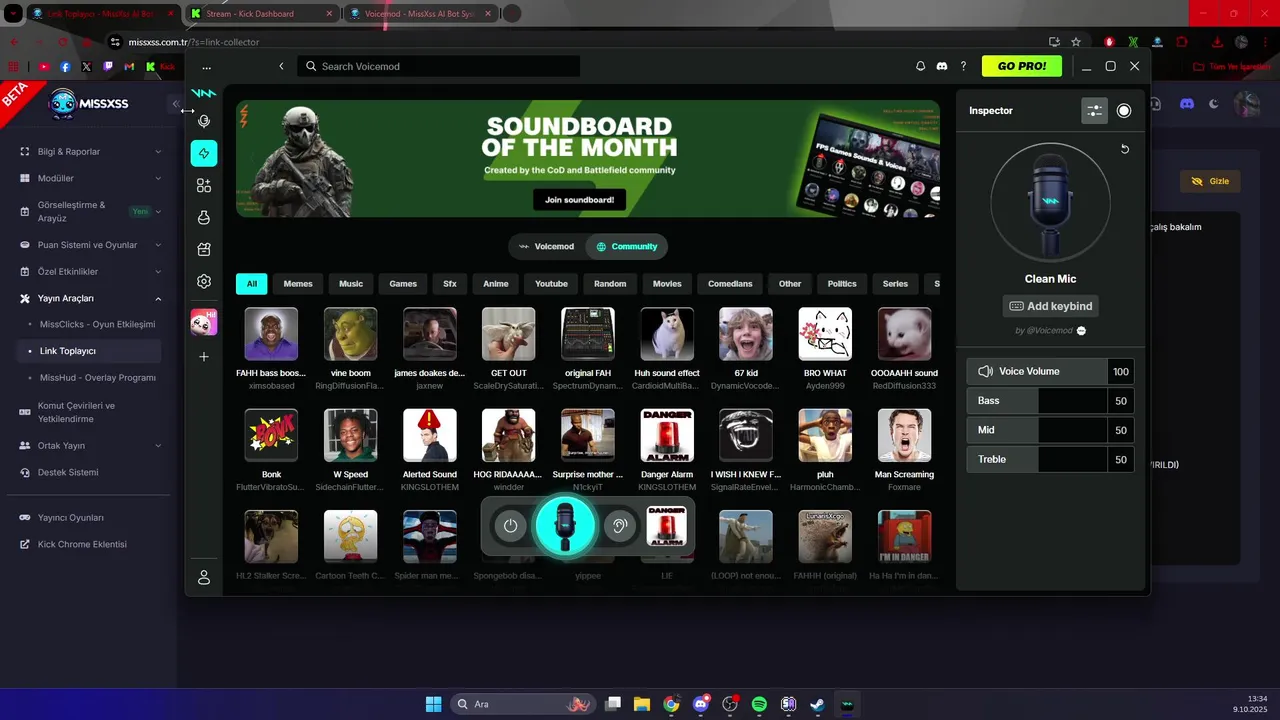The image size is (1280, 720).
Task: Toggle the center microphone mute button
Action: (565, 526)
